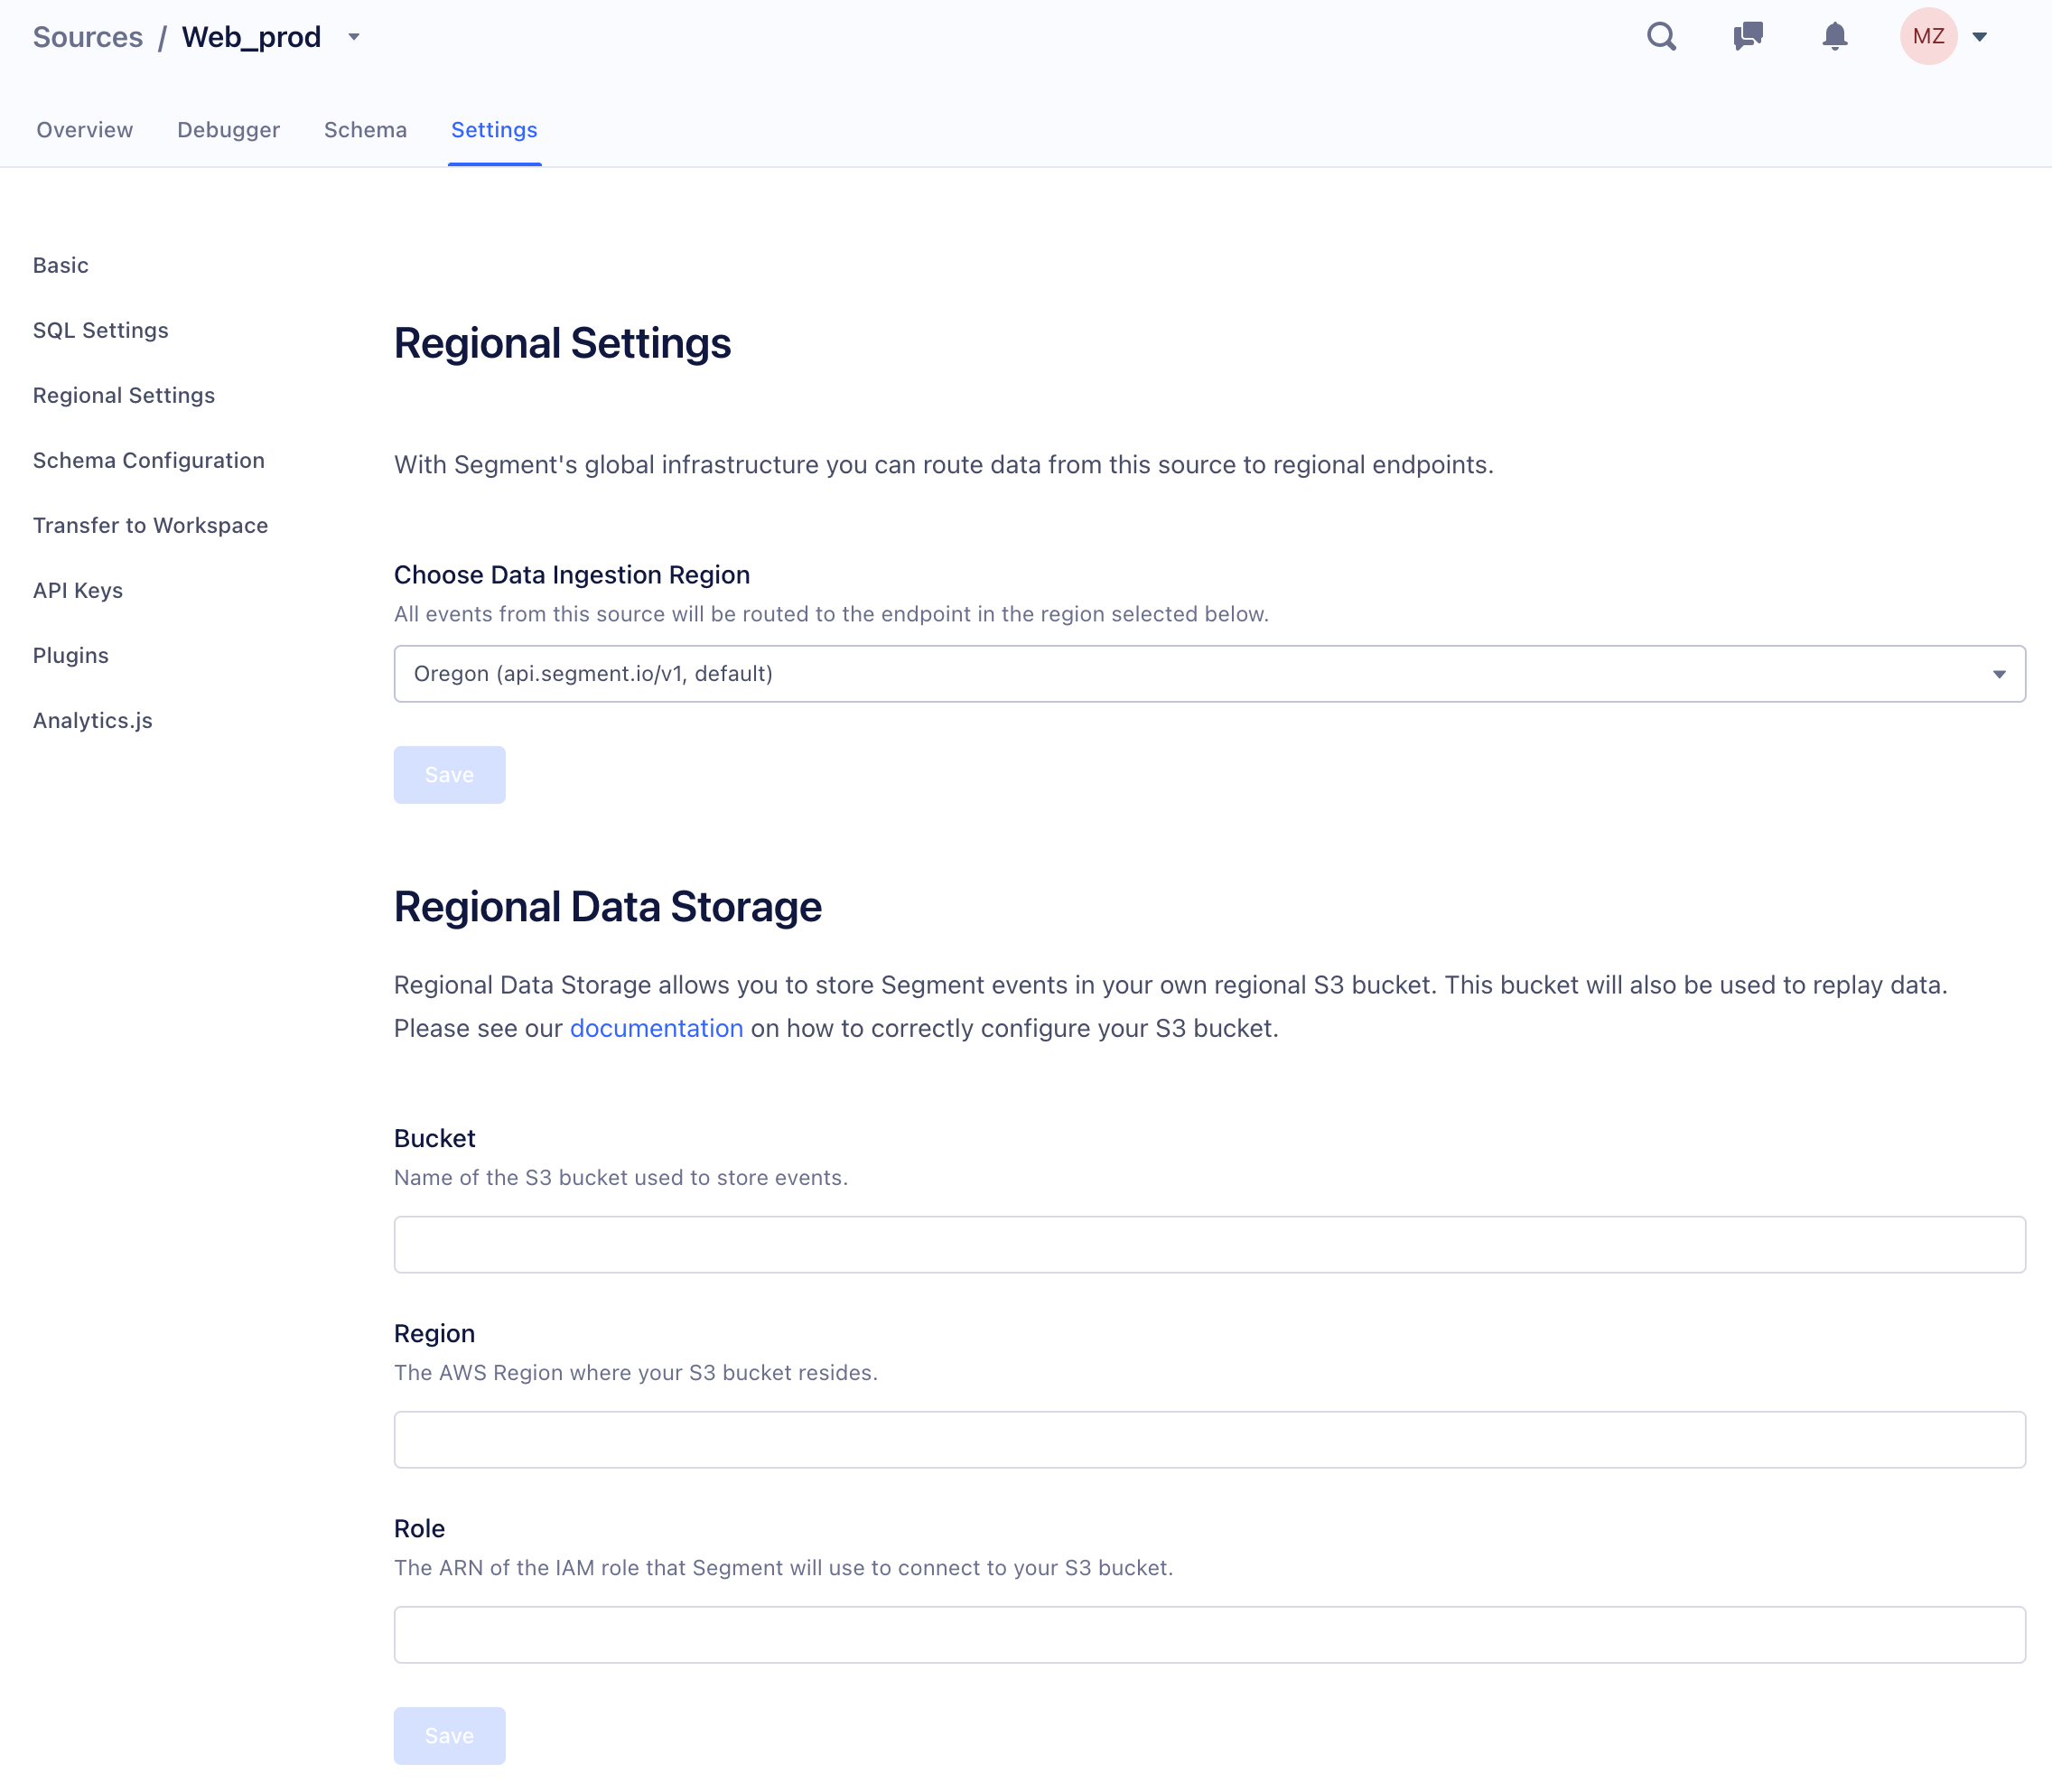The height and width of the screenshot is (1792, 2052).
Task: Expand the account menu arrow
Action: [x=1979, y=37]
